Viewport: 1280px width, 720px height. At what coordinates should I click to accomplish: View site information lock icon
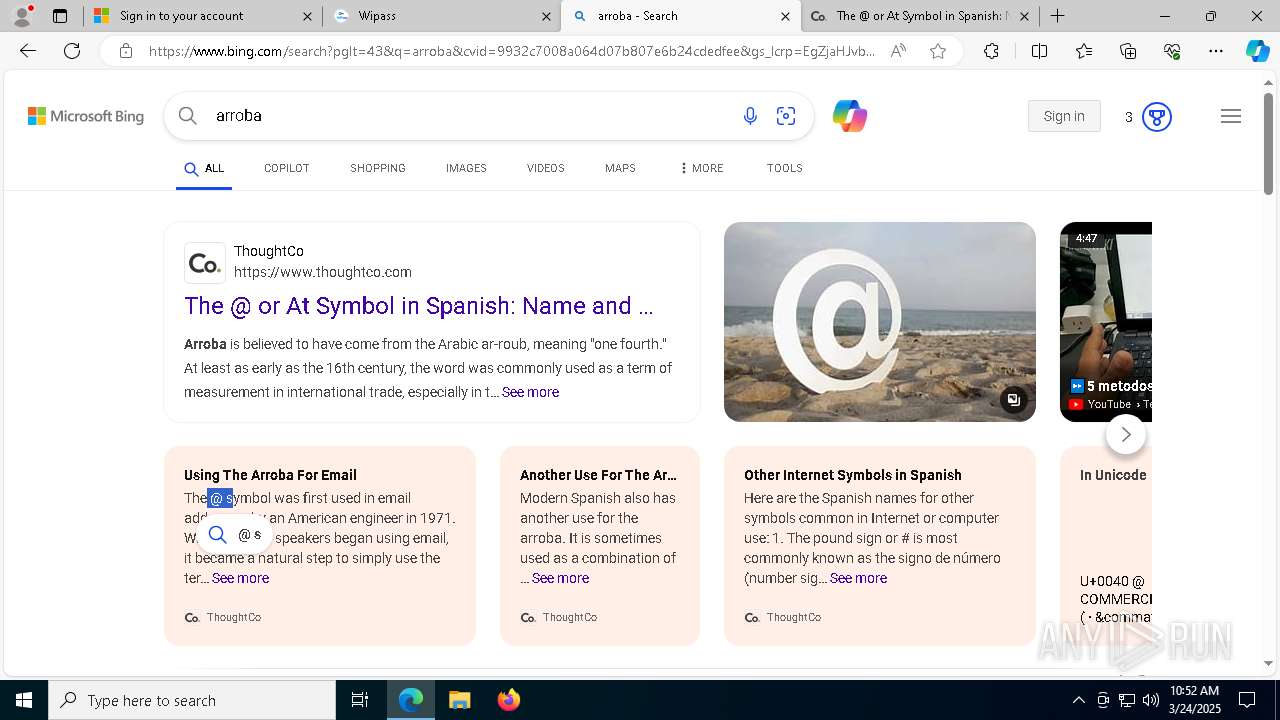pos(126,51)
